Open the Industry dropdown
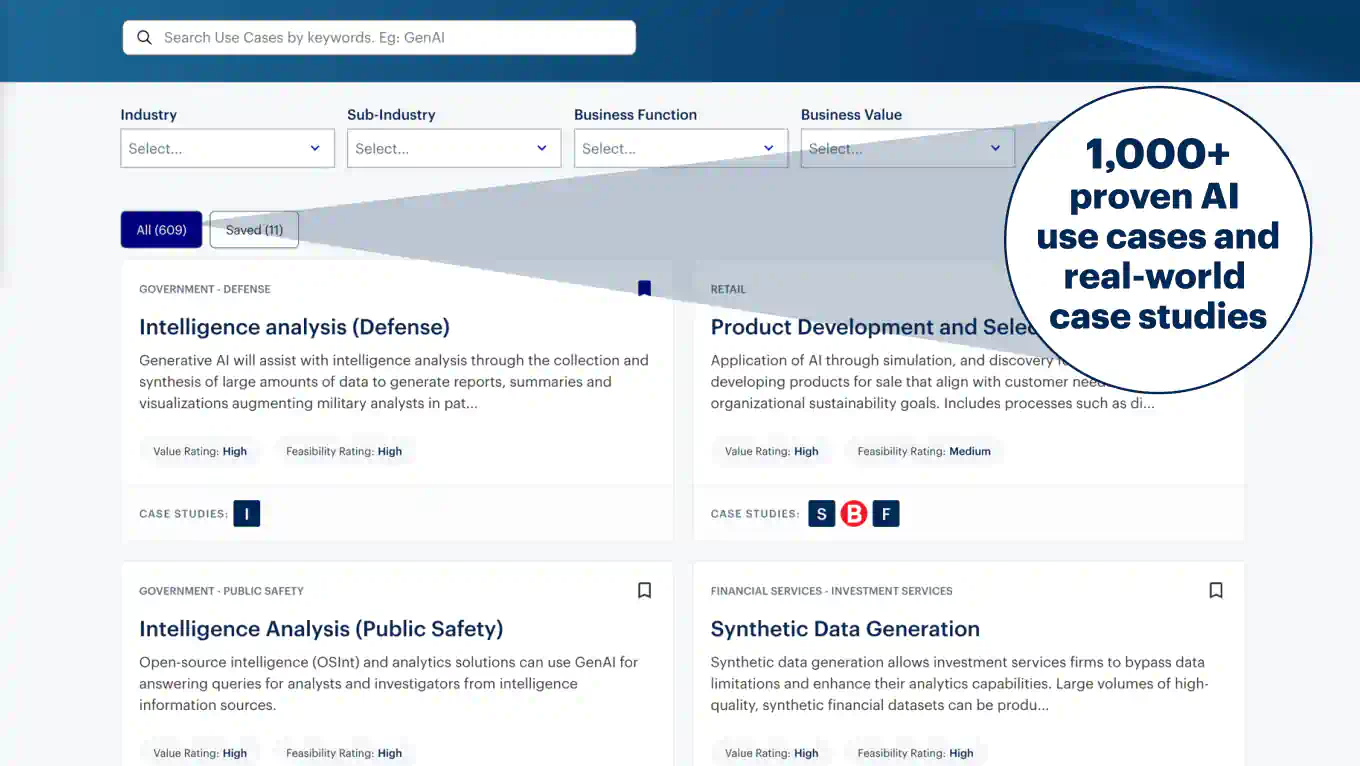 (227, 148)
